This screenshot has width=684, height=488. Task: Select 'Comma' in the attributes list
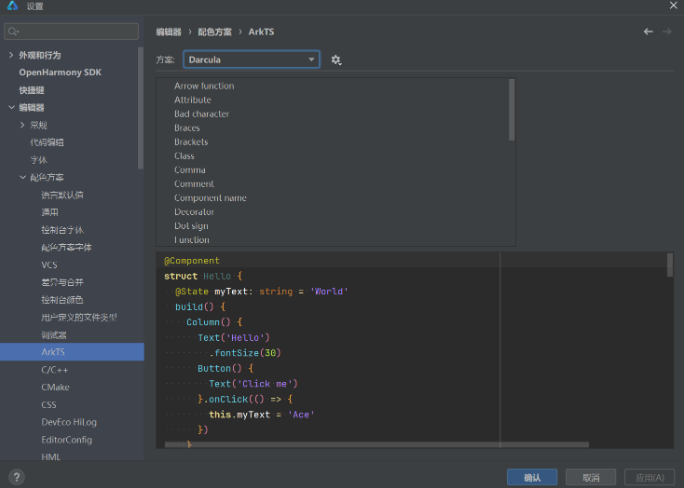tap(190, 170)
